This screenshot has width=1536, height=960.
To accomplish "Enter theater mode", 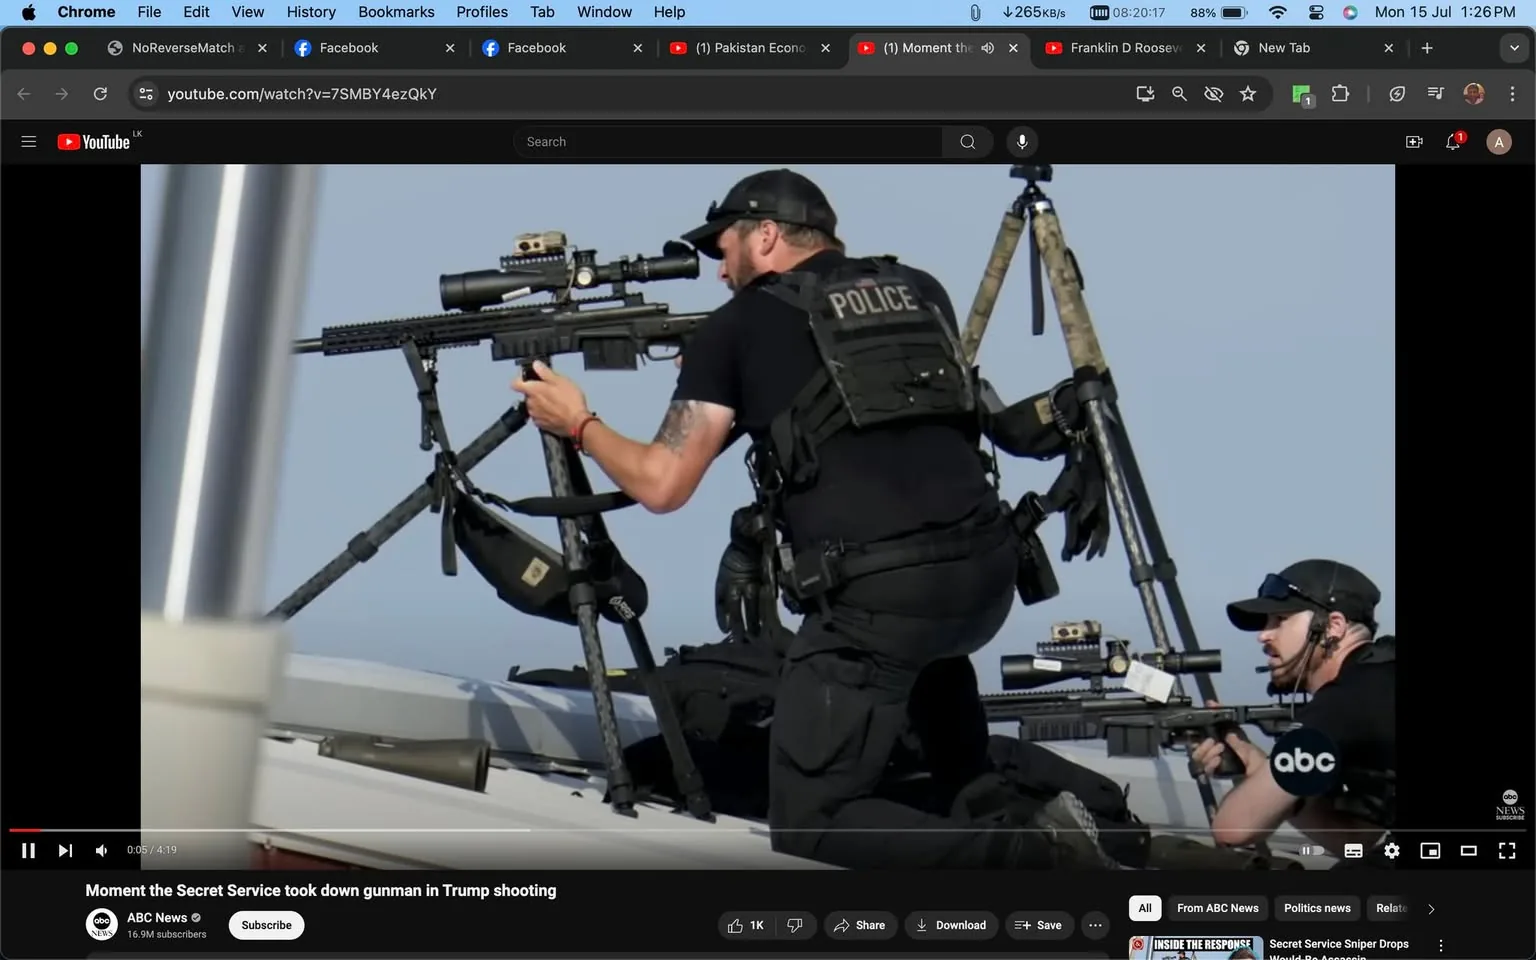I will point(1468,850).
